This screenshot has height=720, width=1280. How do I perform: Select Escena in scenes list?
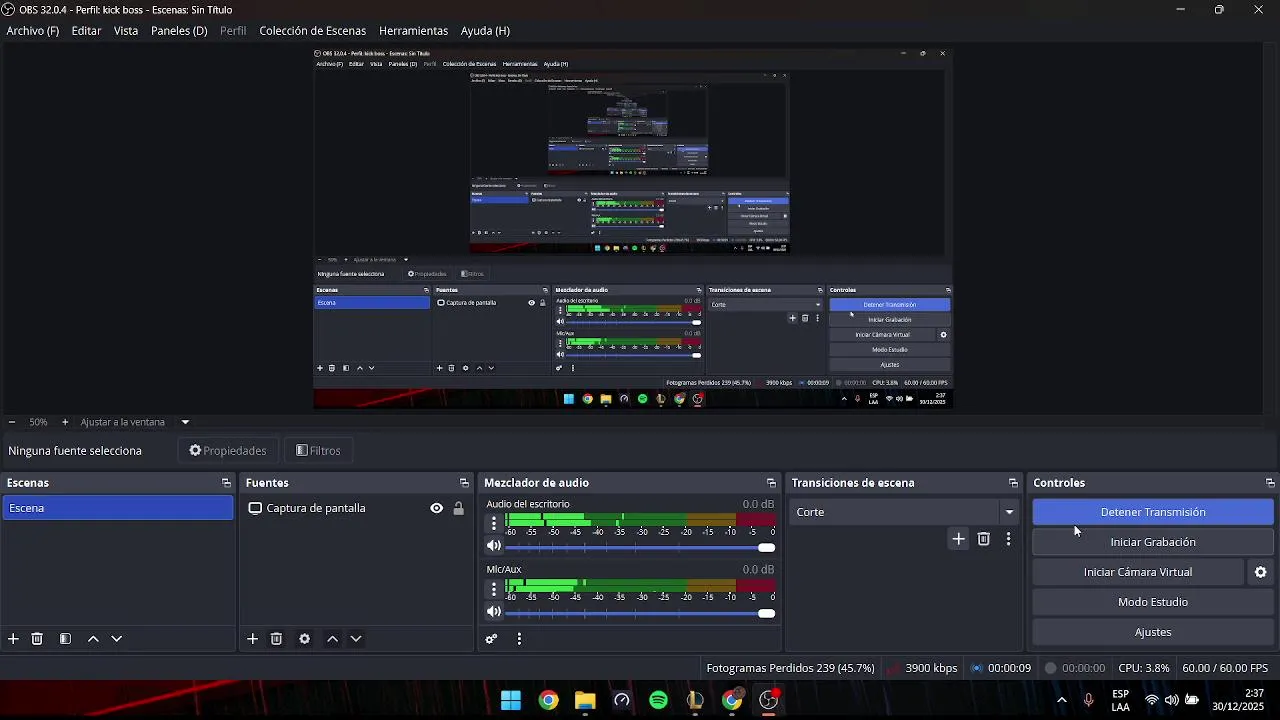[x=117, y=508]
